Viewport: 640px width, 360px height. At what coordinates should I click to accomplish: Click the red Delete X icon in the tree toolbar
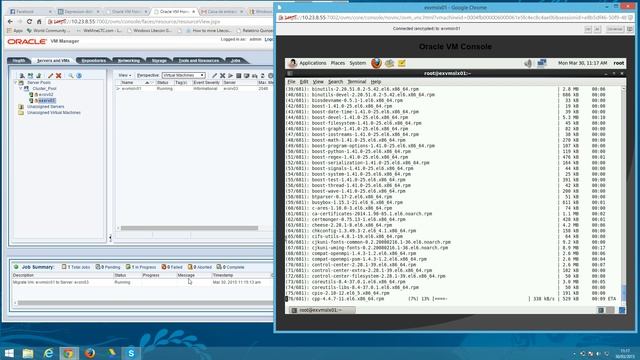58,76
